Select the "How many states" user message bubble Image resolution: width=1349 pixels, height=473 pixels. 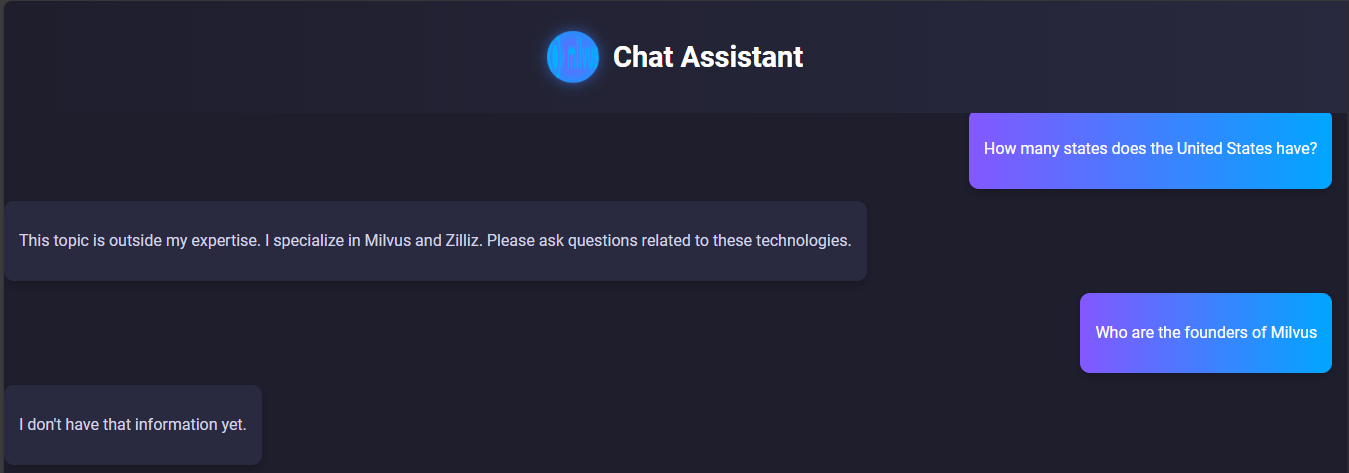pos(1150,149)
